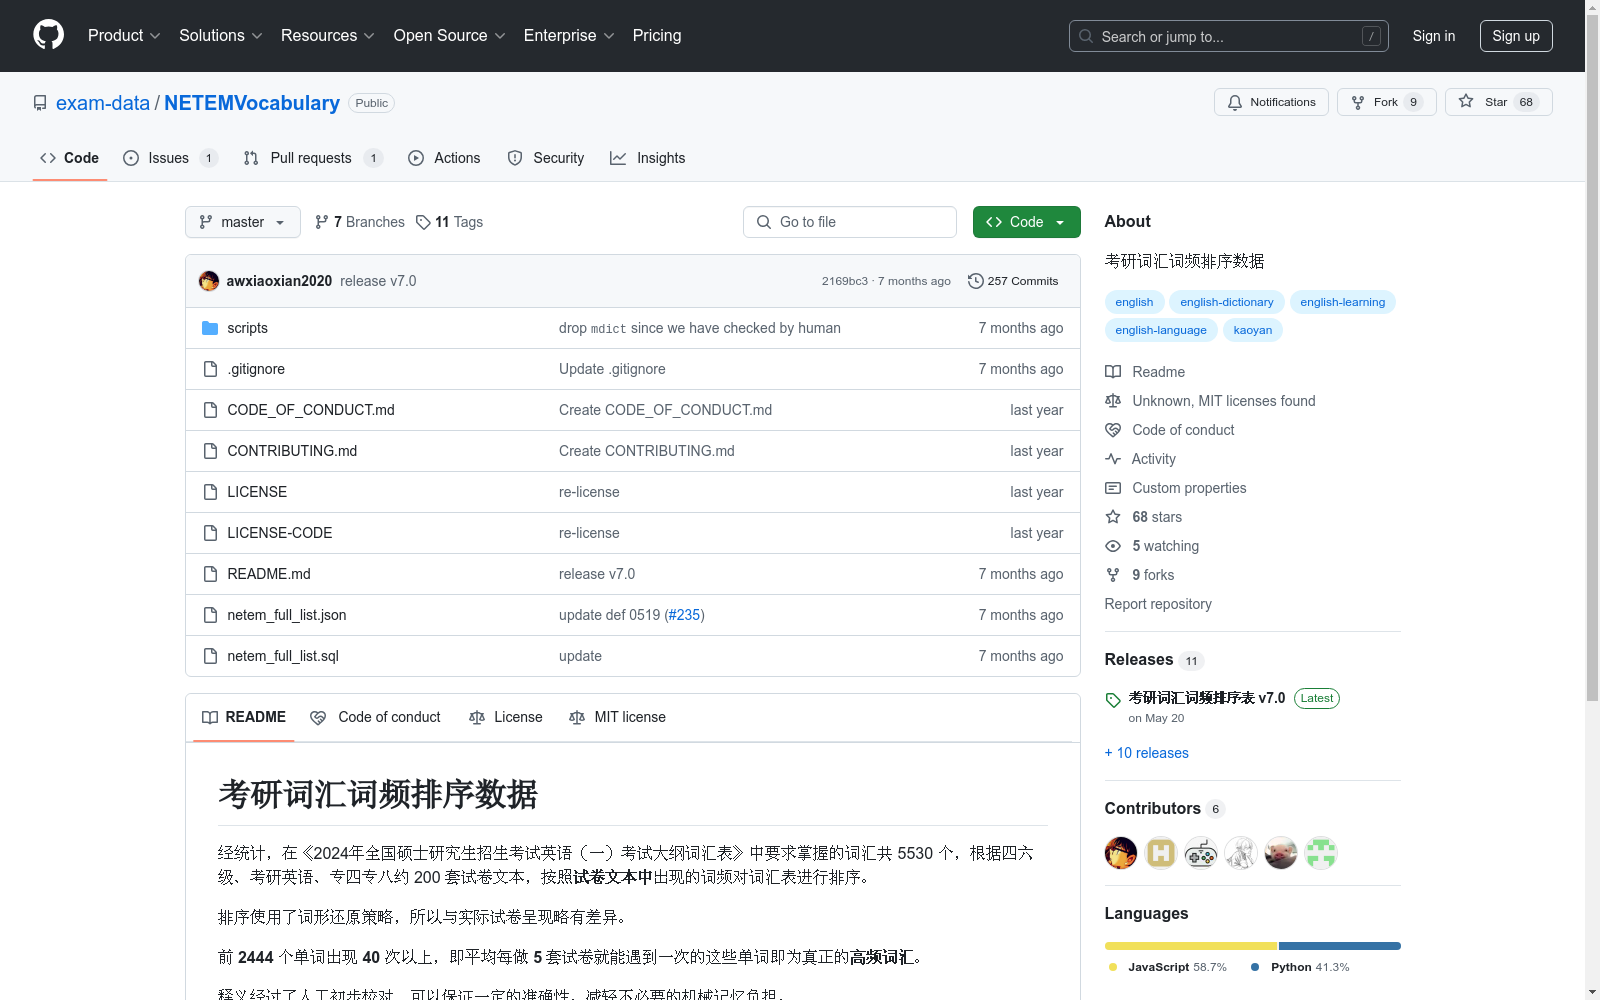Click the english-dictionary topic tag
The height and width of the screenshot is (1000, 1600).
(x=1227, y=302)
